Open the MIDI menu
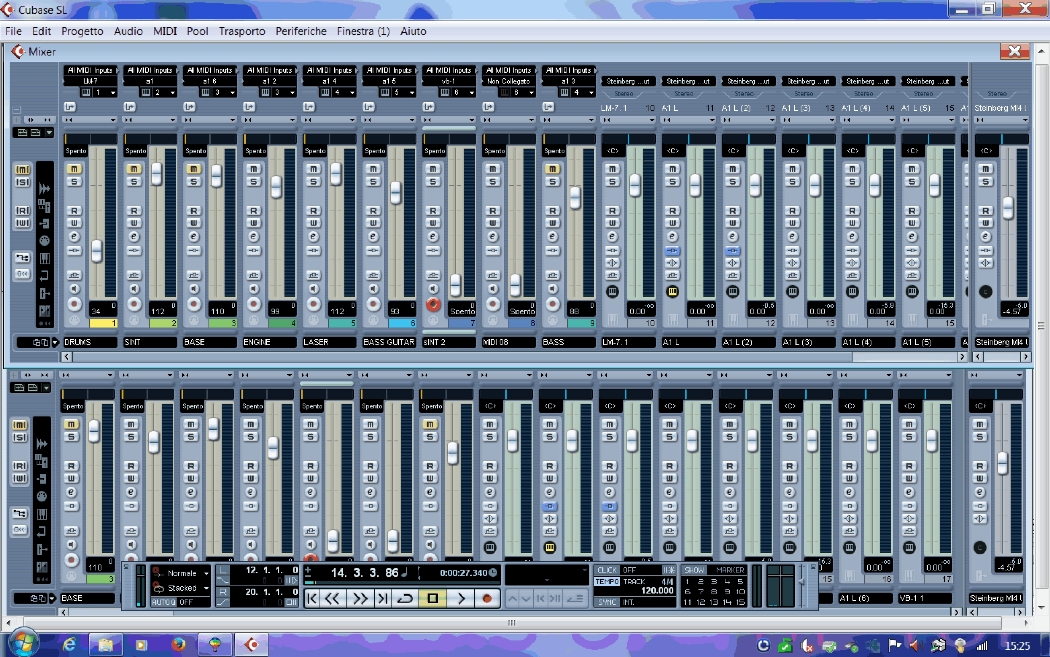 point(165,31)
